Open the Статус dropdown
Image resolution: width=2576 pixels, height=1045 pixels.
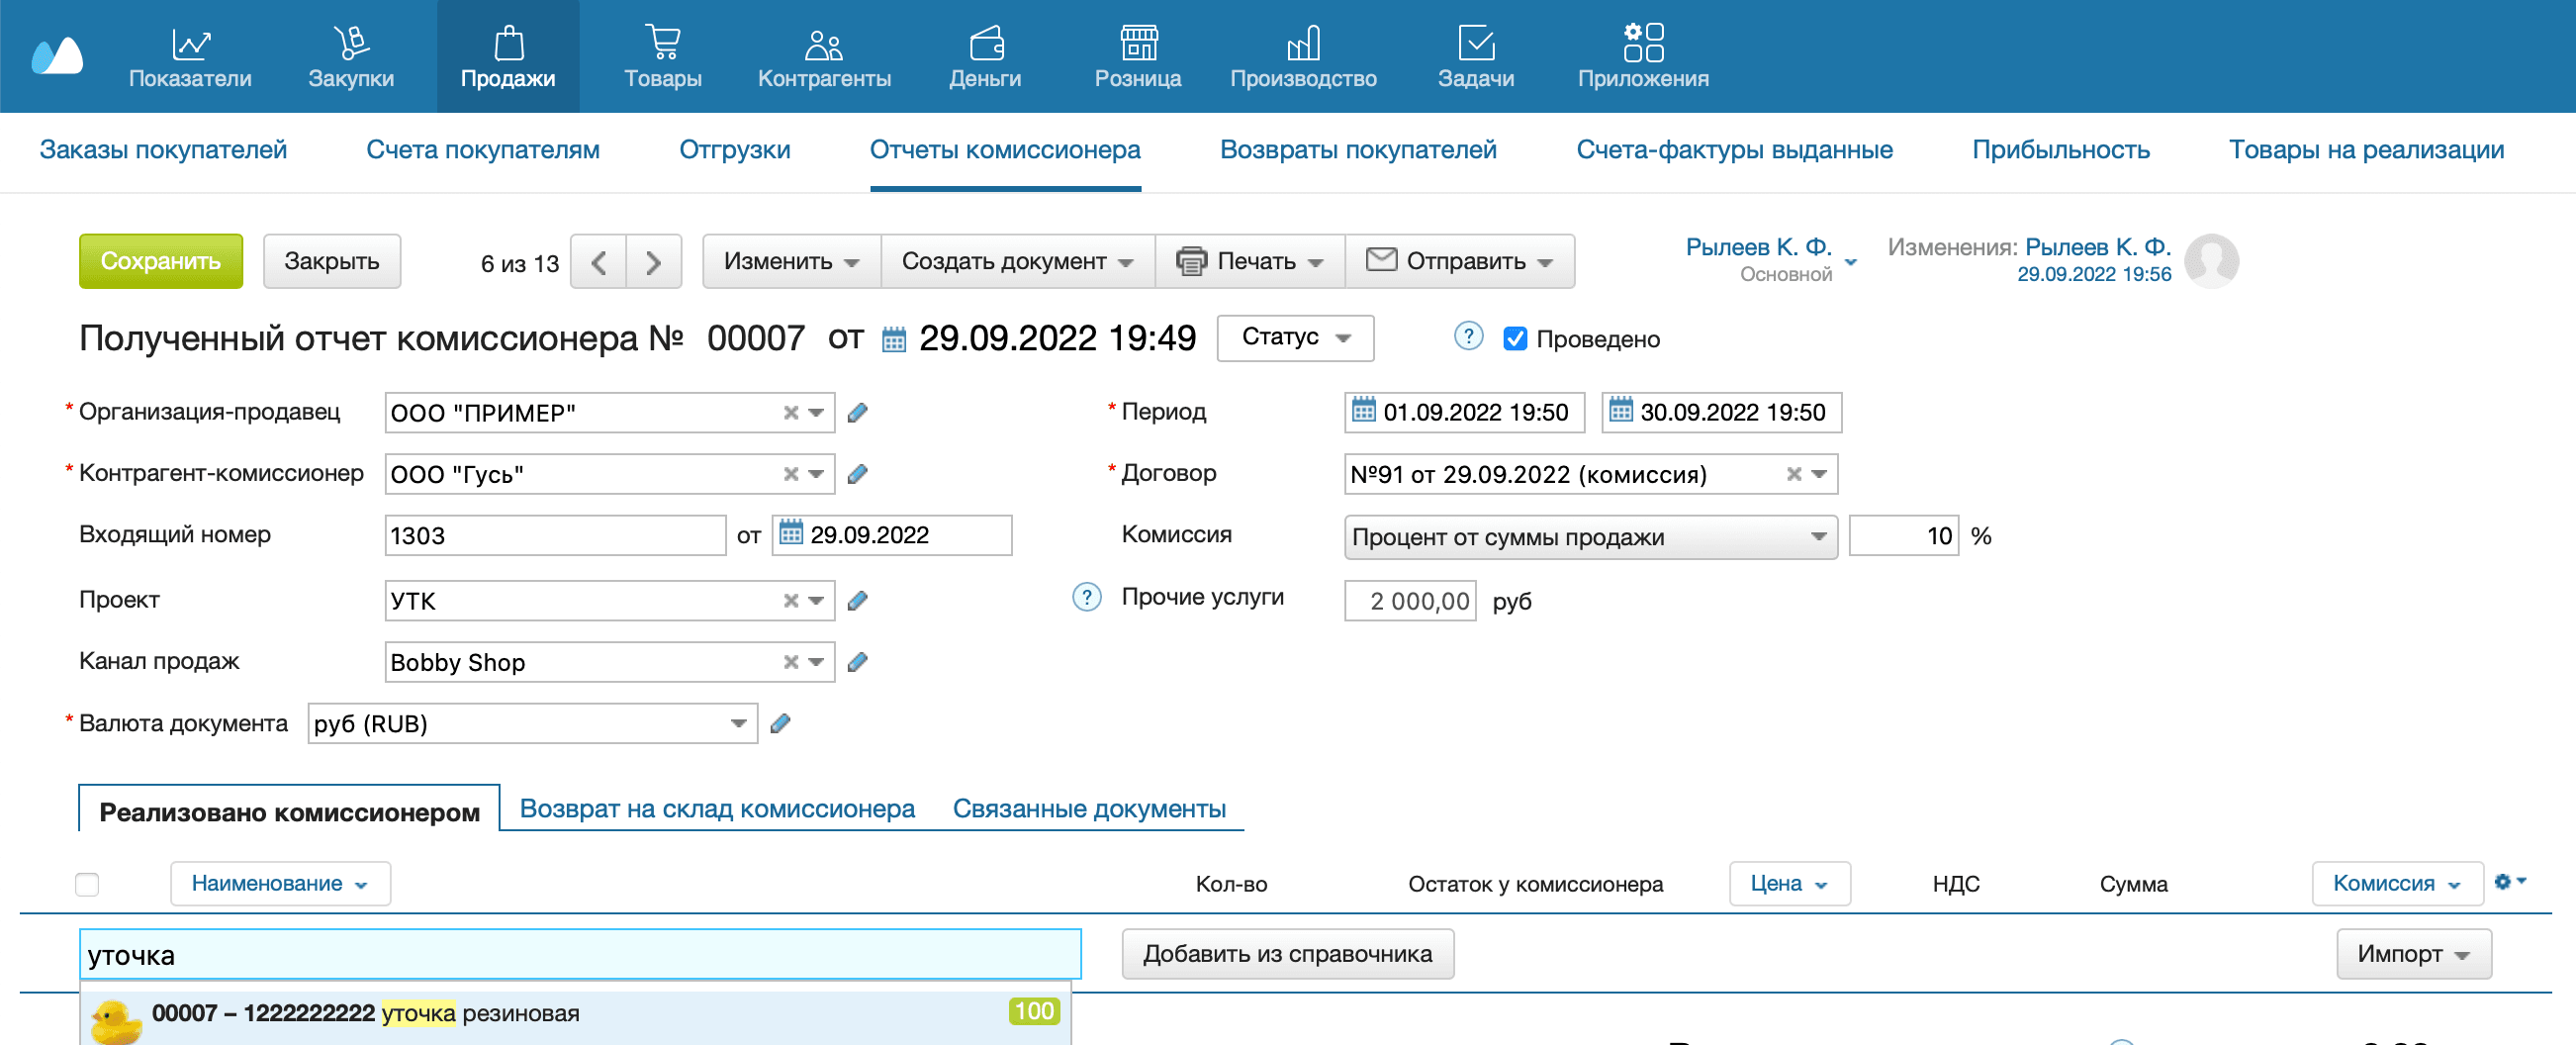1294,339
